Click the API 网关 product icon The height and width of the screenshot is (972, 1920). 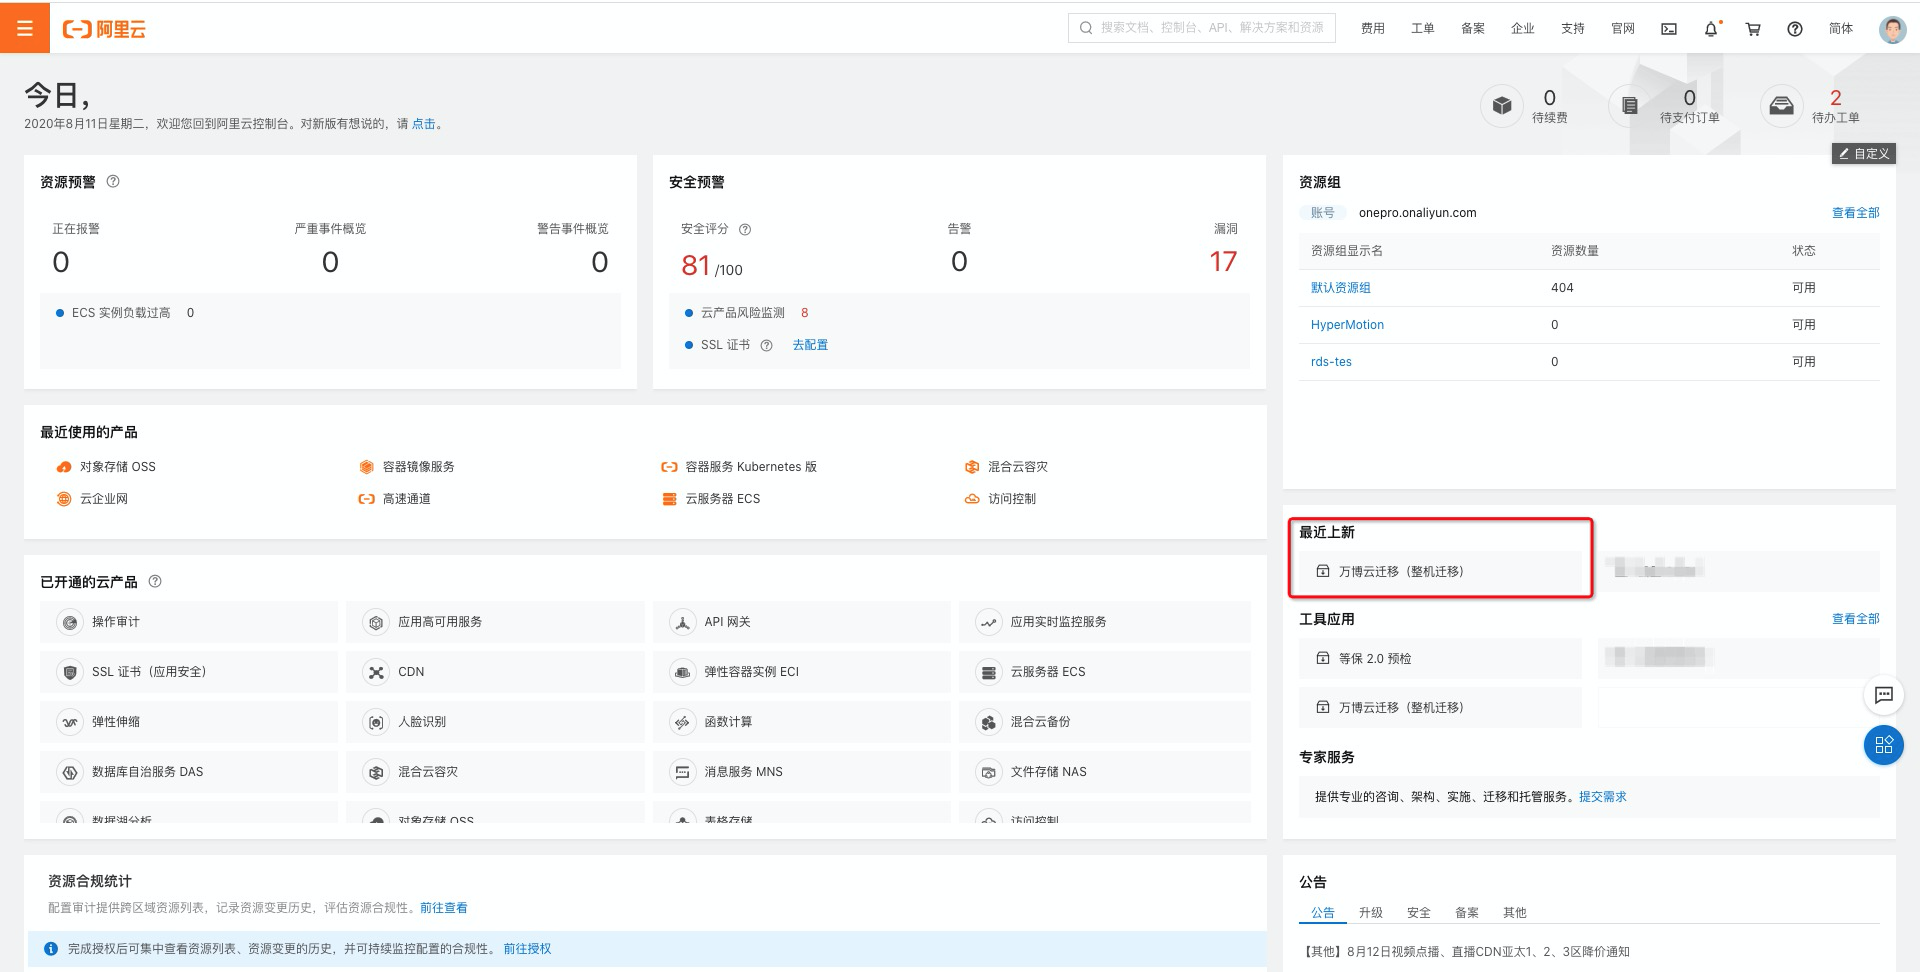(682, 623)
